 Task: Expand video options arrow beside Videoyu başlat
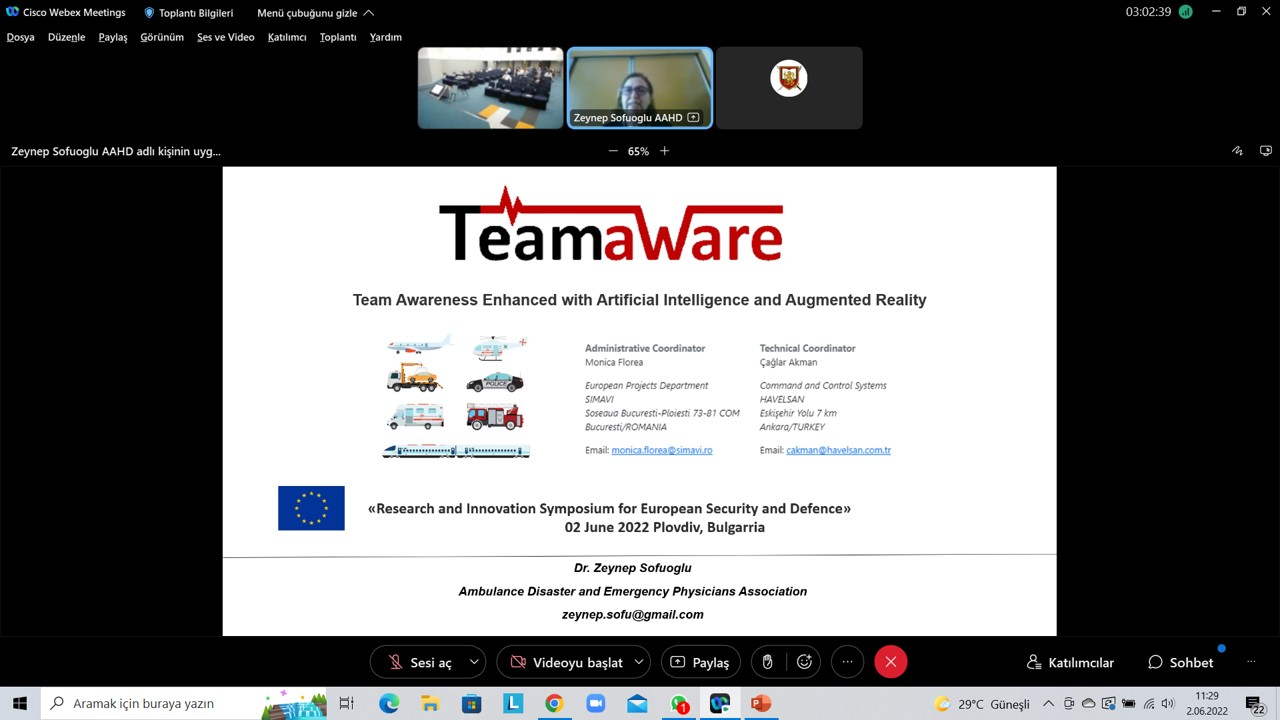pyautogui.click(x=639, y=662)
